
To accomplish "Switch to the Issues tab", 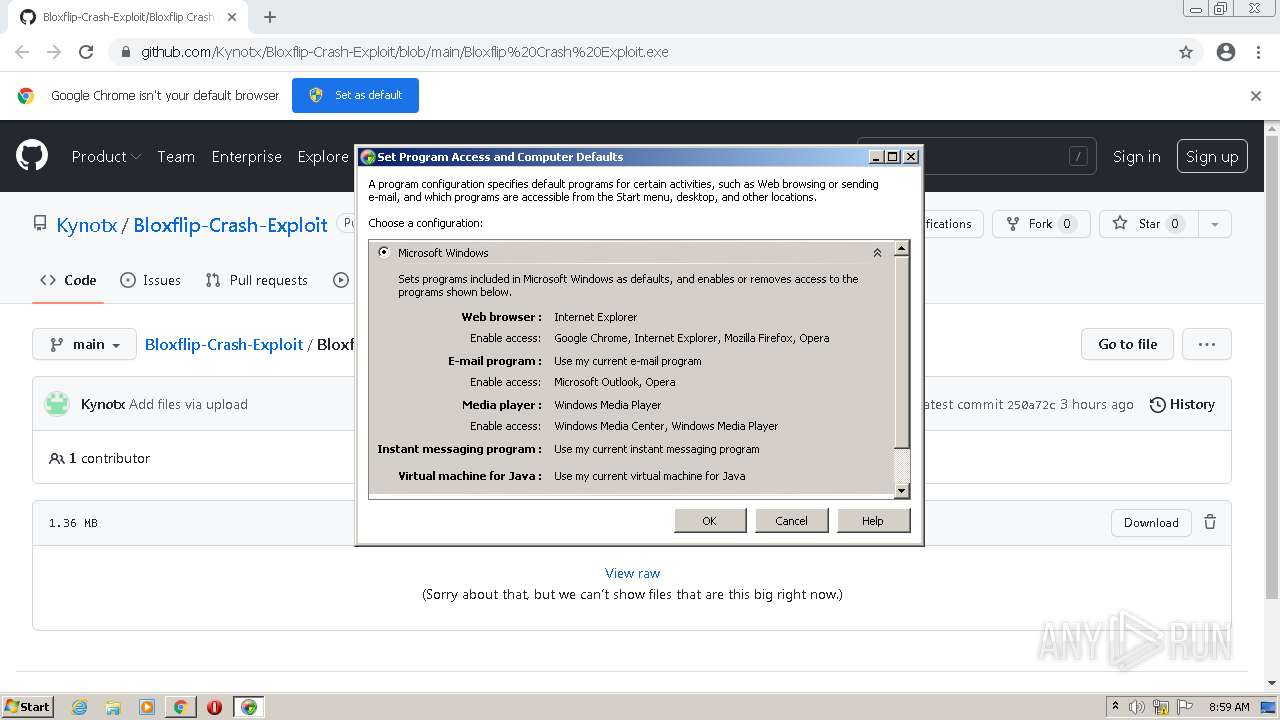I will 151,280.
